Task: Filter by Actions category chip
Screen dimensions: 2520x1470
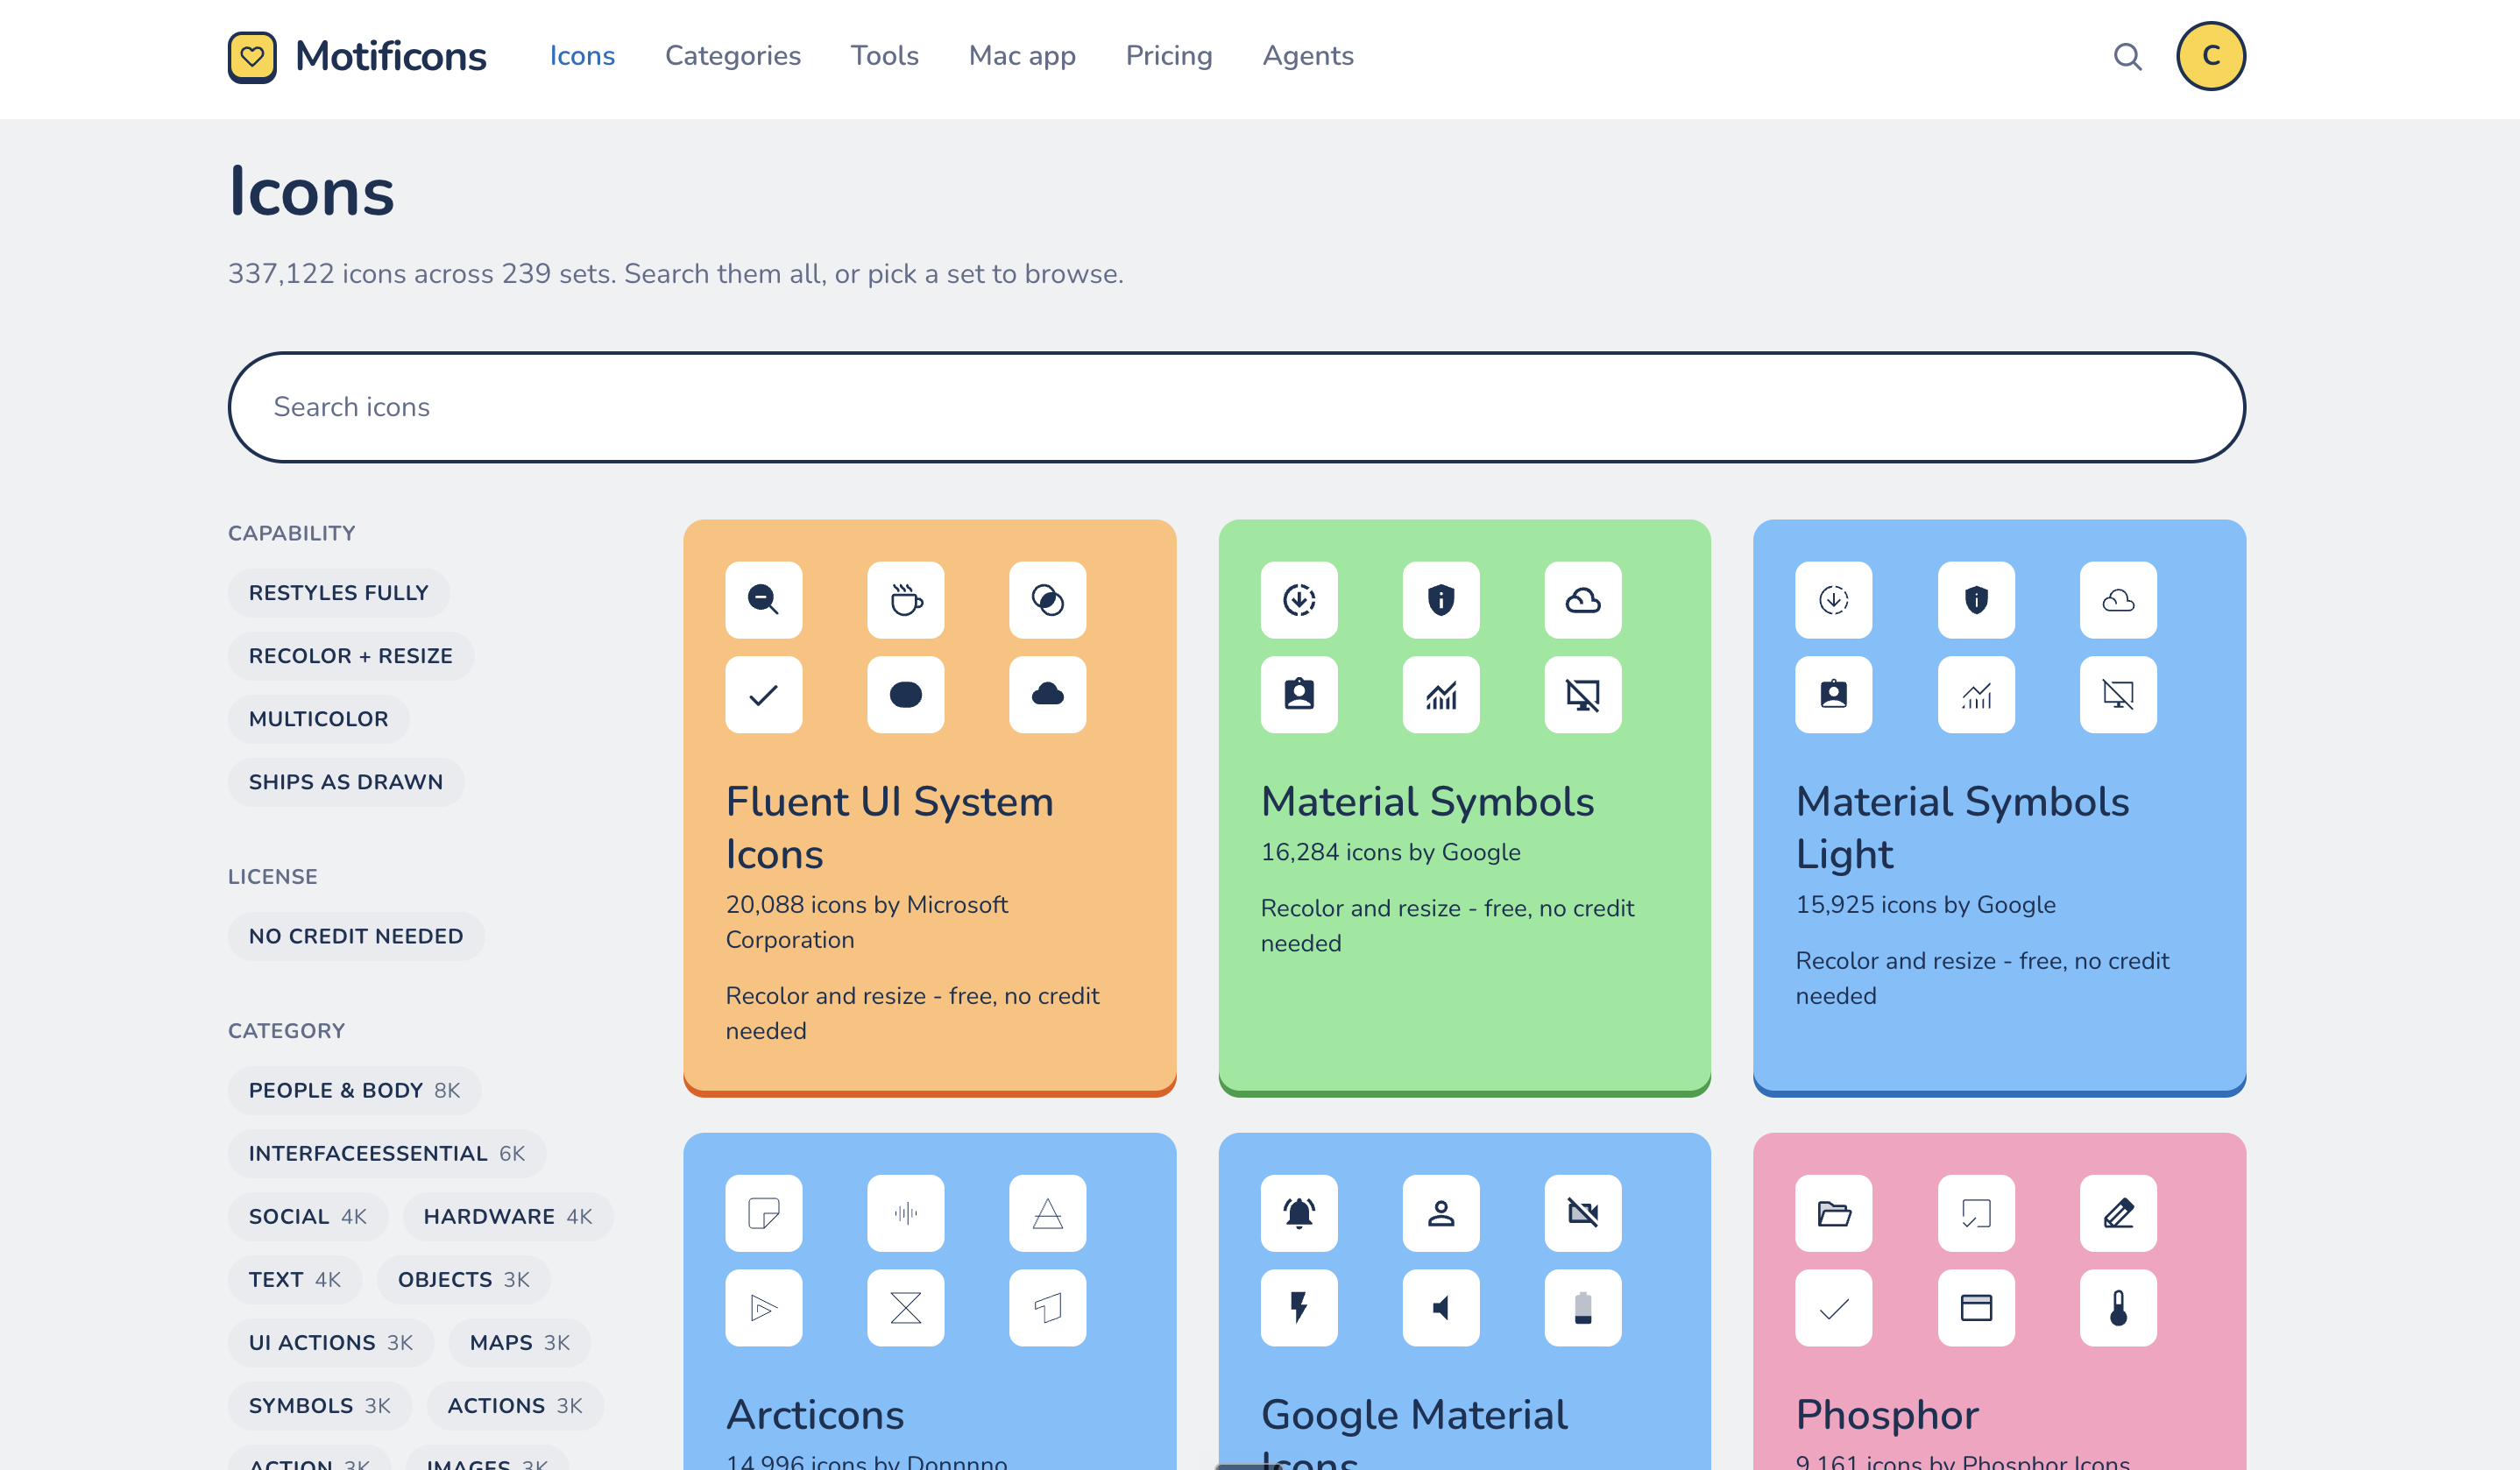Action: click(x=514, y=1405)
